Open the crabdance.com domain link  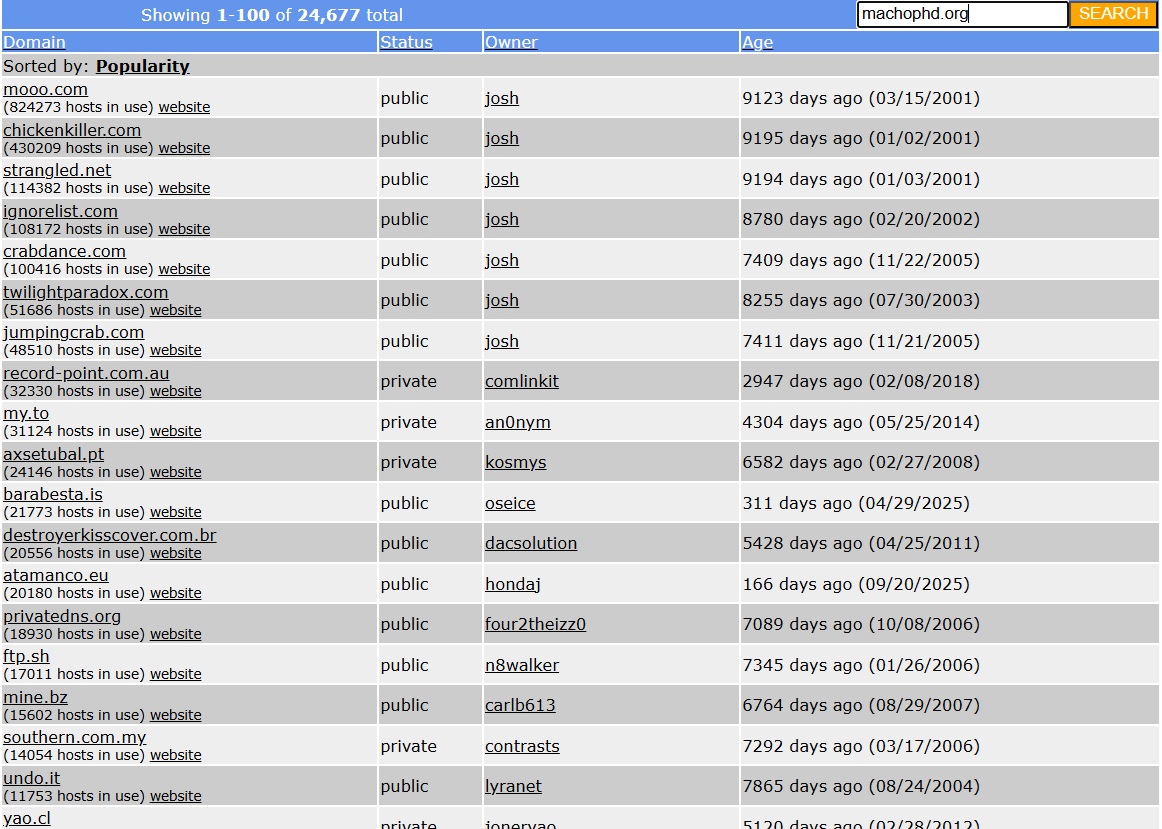pyautogui.click(x=64, y=251)
